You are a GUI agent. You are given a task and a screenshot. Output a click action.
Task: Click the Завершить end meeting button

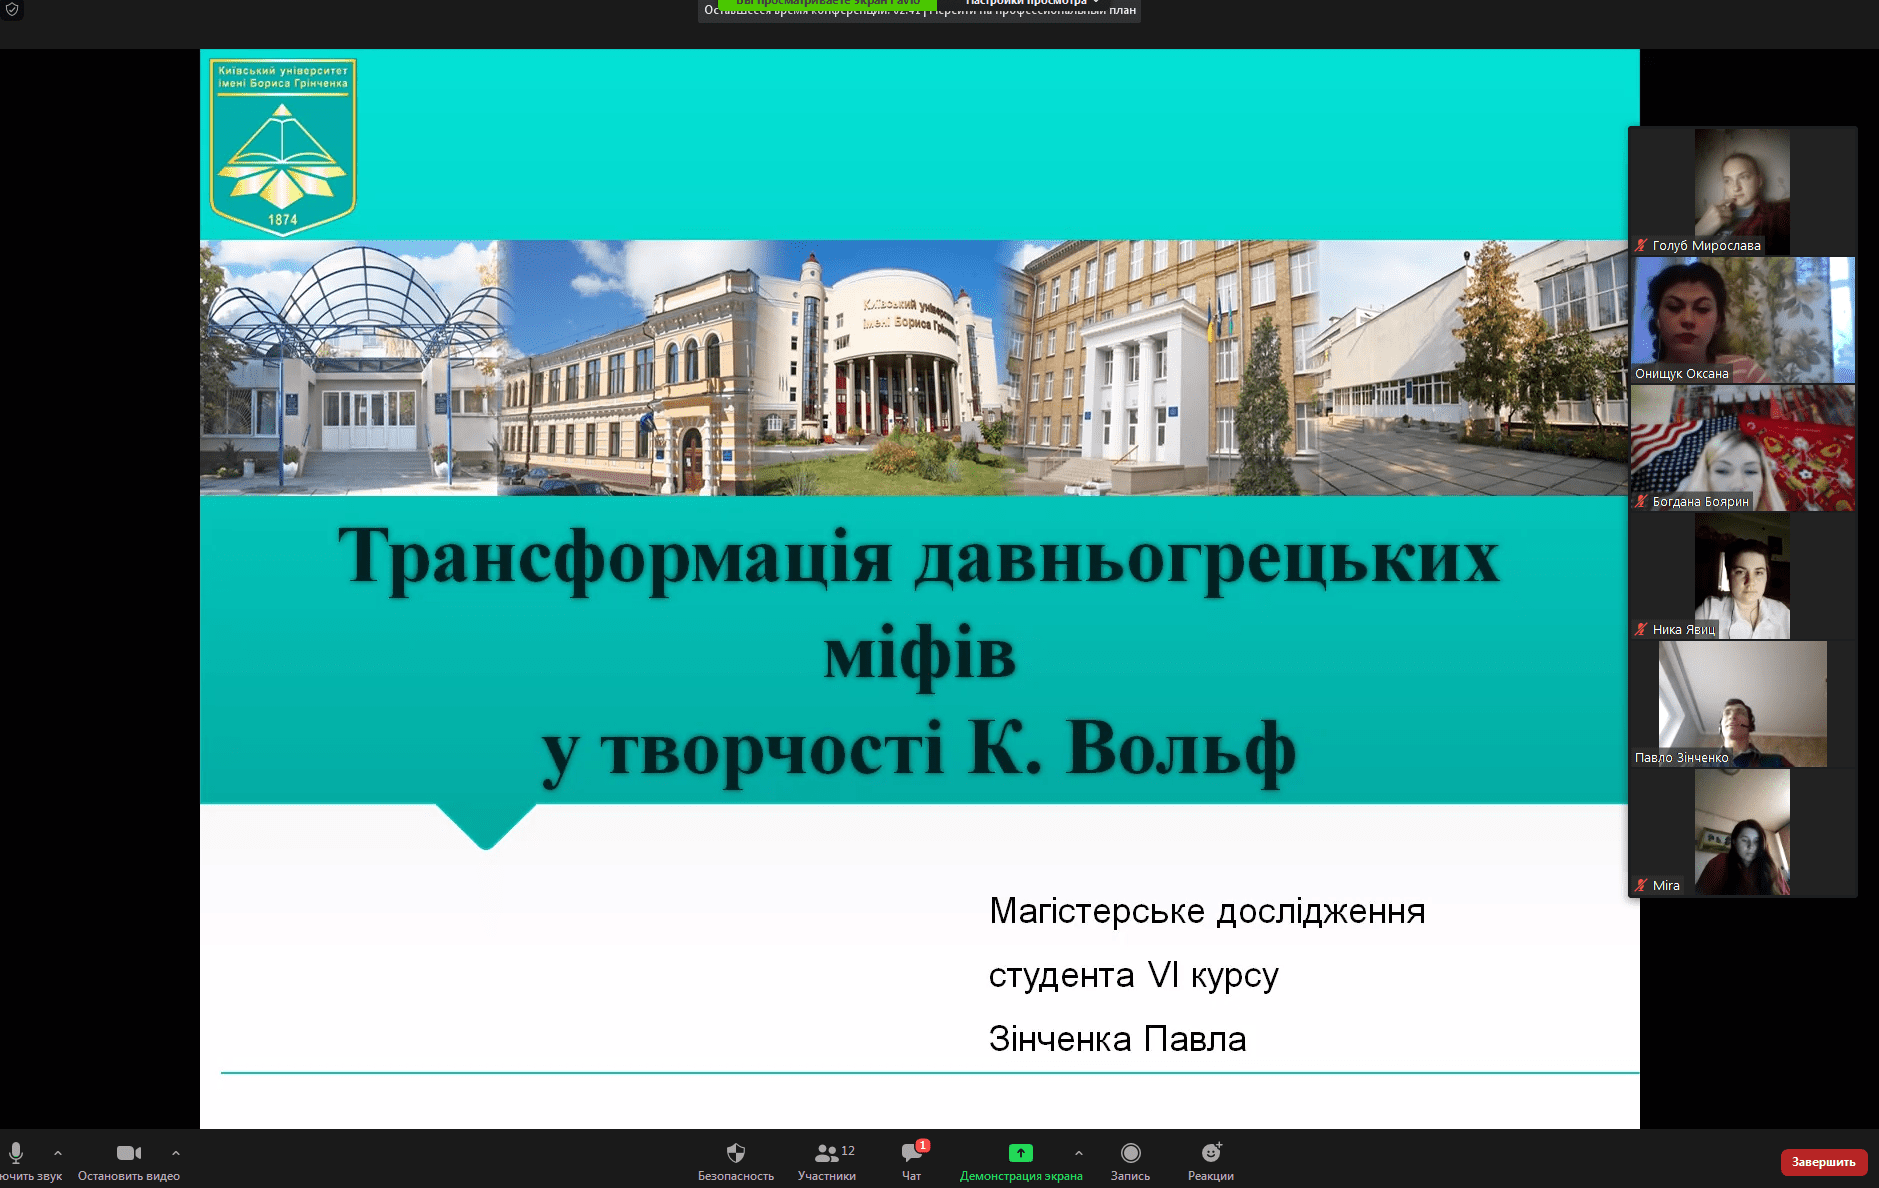coord(1823,1162)
